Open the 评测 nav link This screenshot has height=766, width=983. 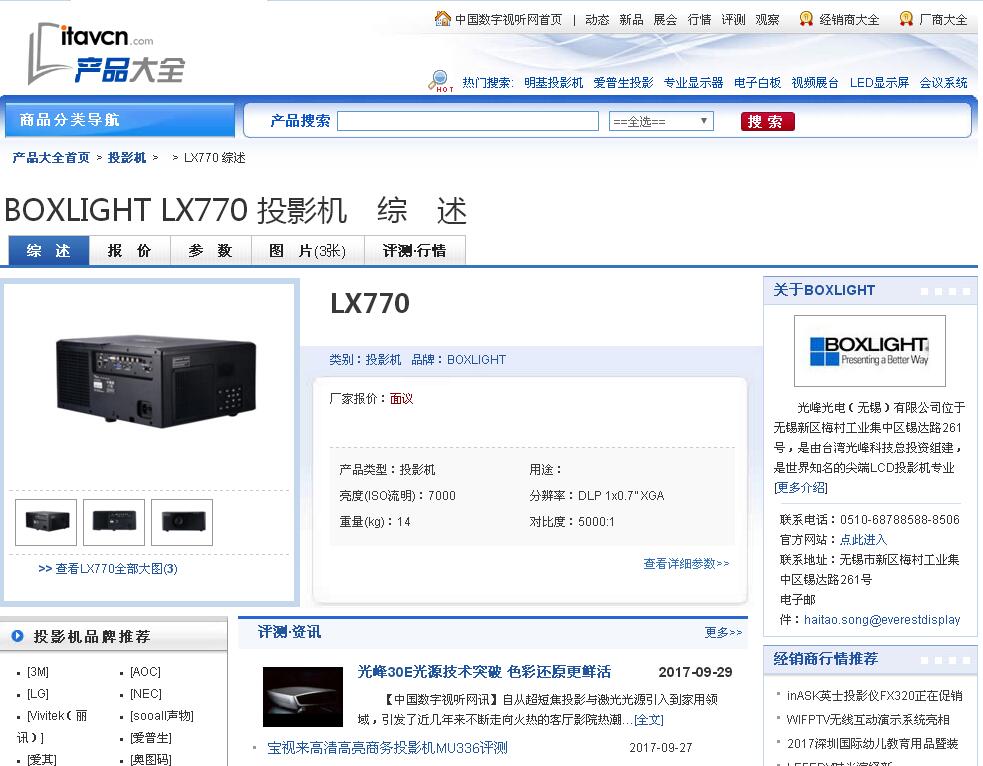point(733,19)
